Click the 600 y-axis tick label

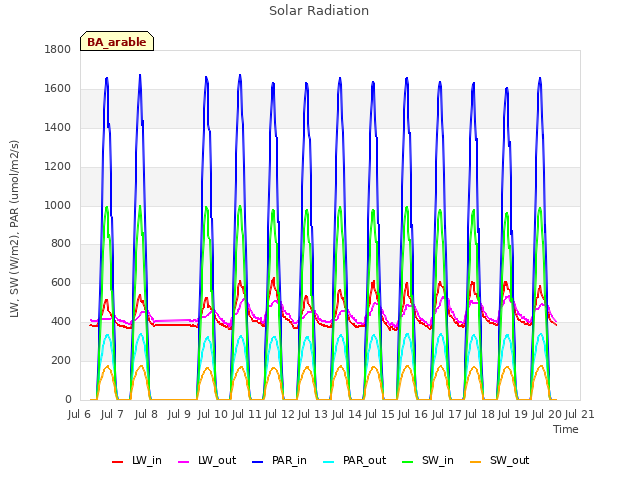(61, 283)
